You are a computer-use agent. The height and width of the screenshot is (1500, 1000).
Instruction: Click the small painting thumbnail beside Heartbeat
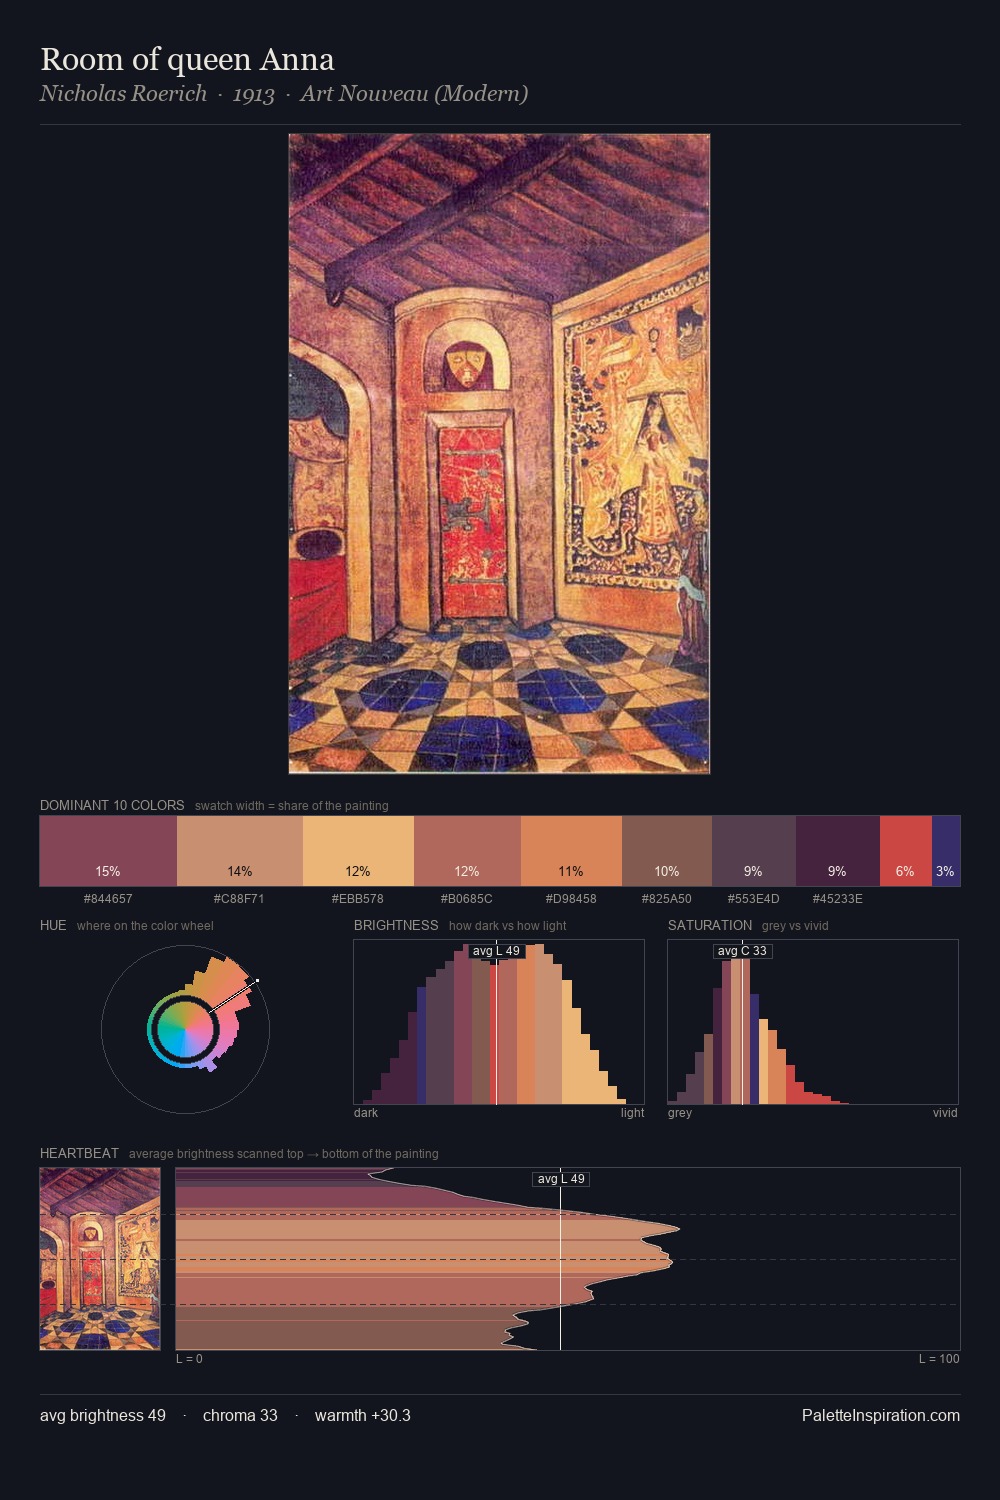click(x=100, y=1259)
